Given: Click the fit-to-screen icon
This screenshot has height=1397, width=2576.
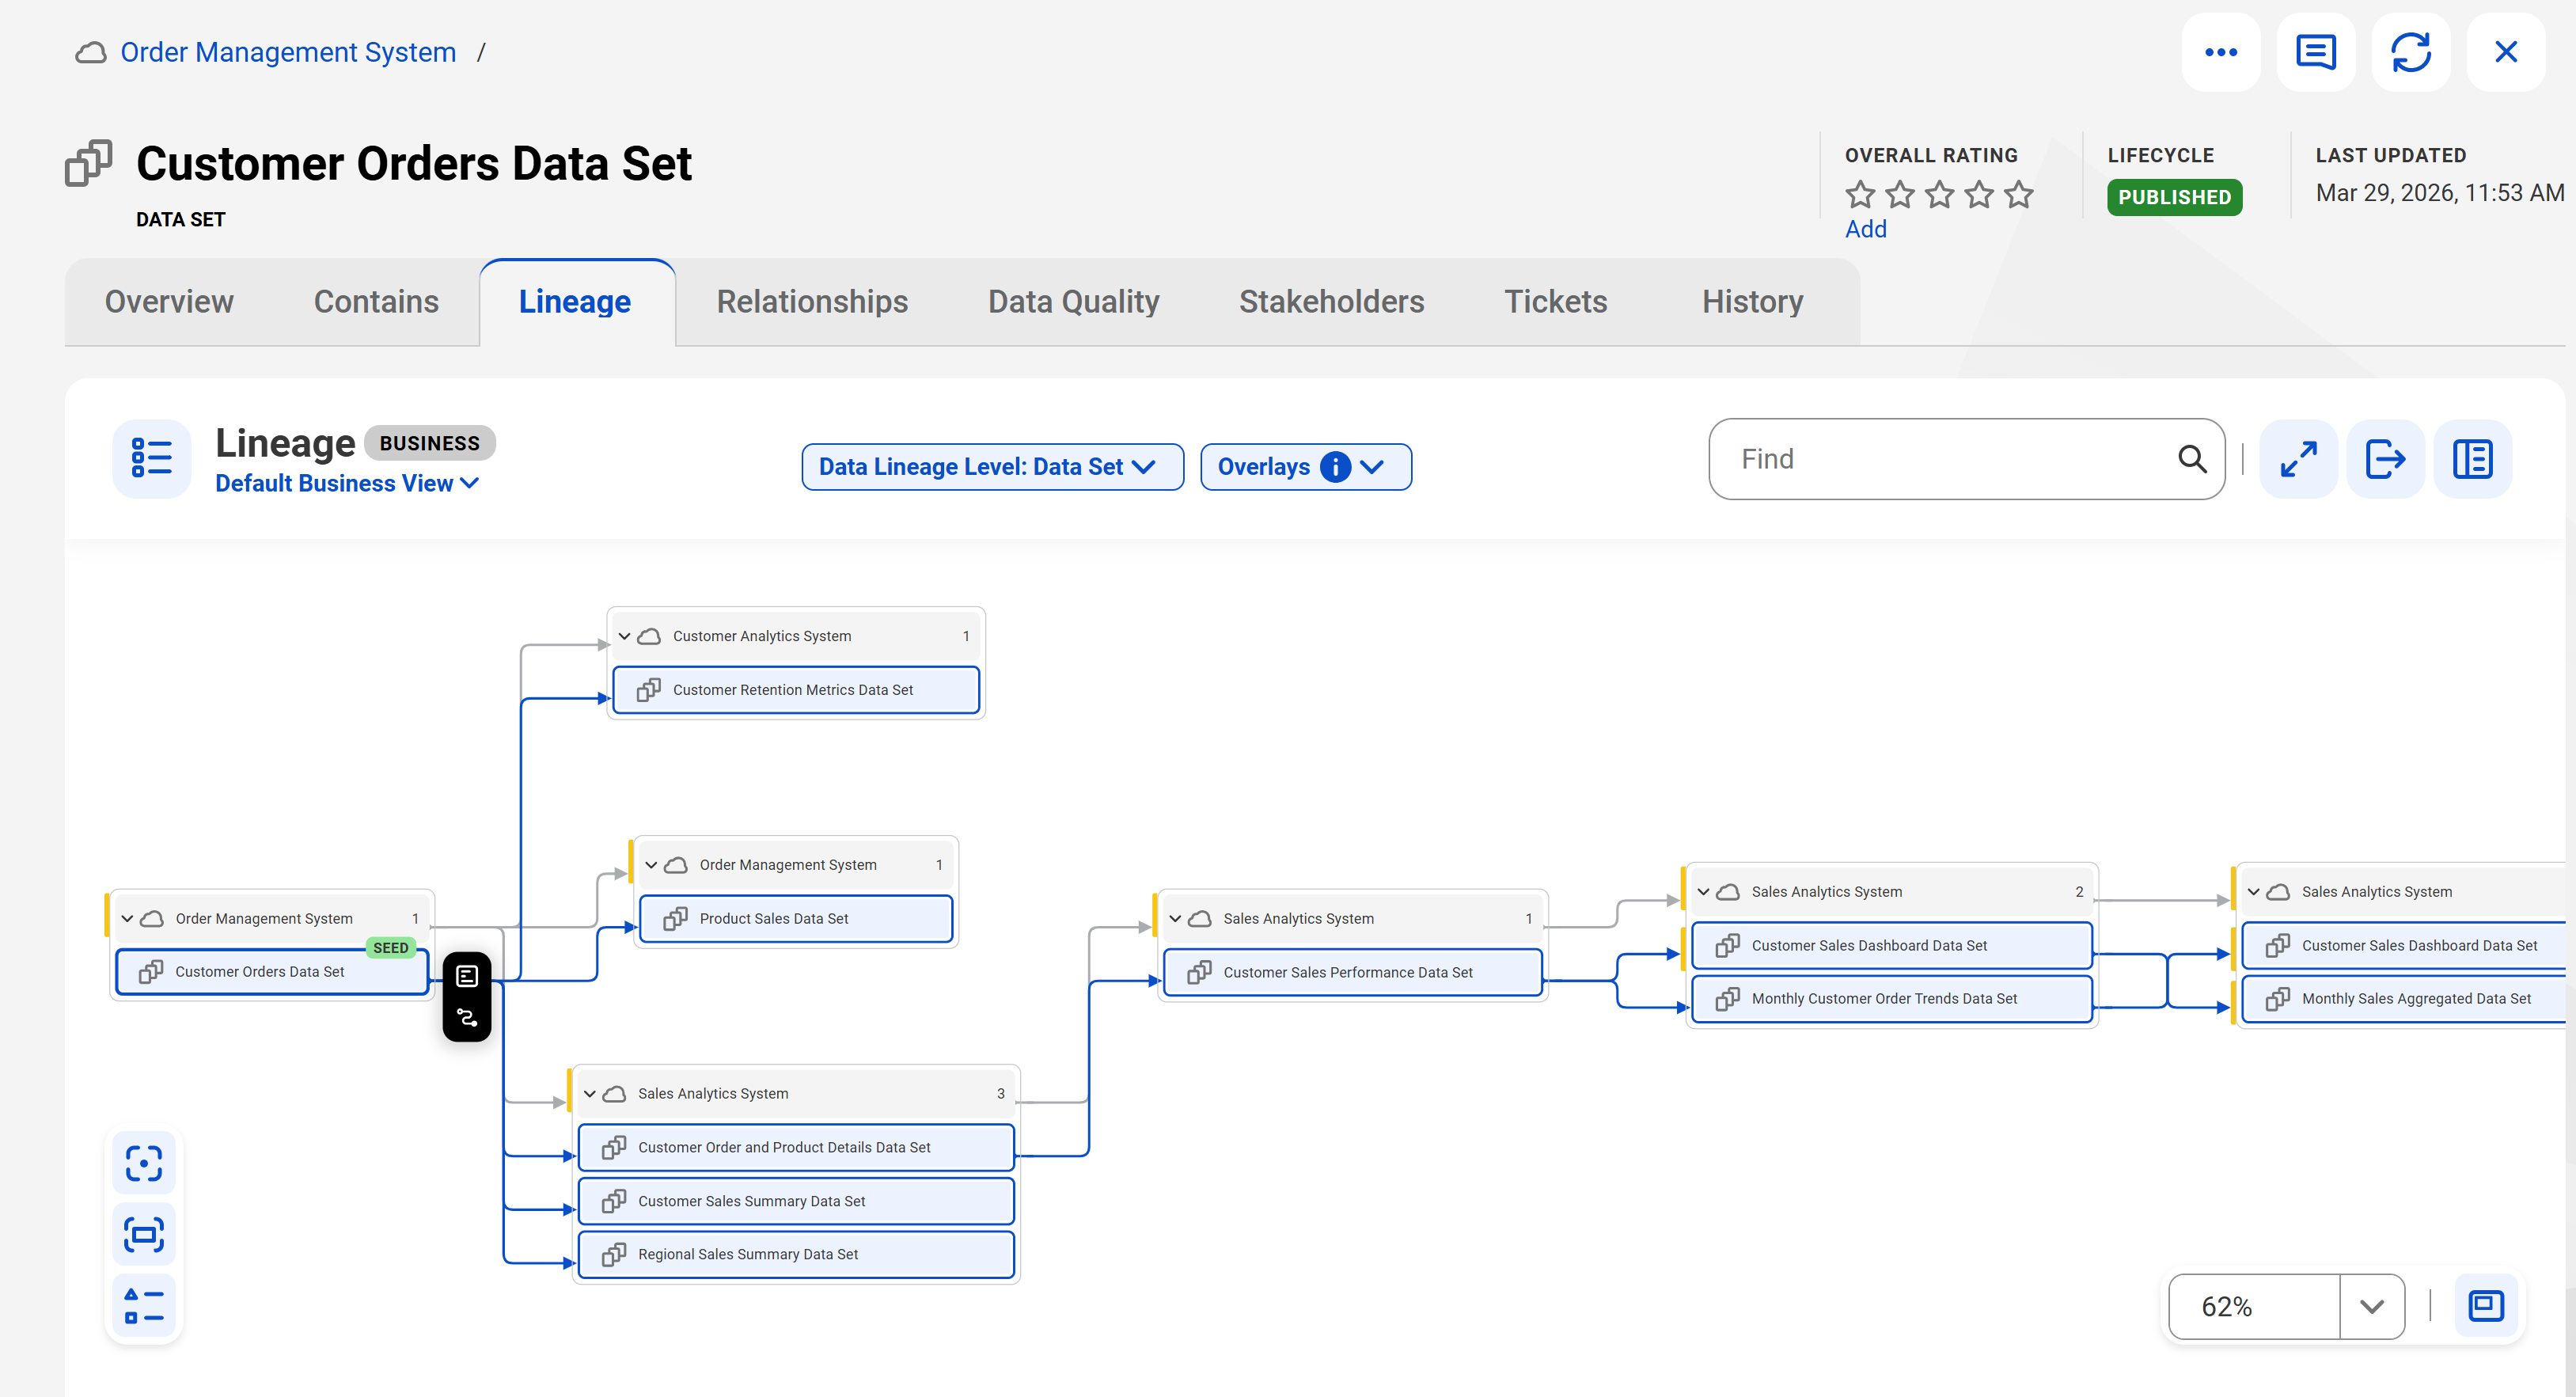Looking at the screenshot, I should pos(144,1235).
